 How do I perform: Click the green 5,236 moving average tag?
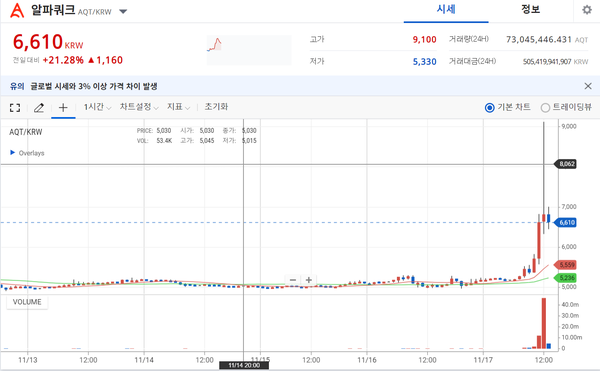click(566, 278)
